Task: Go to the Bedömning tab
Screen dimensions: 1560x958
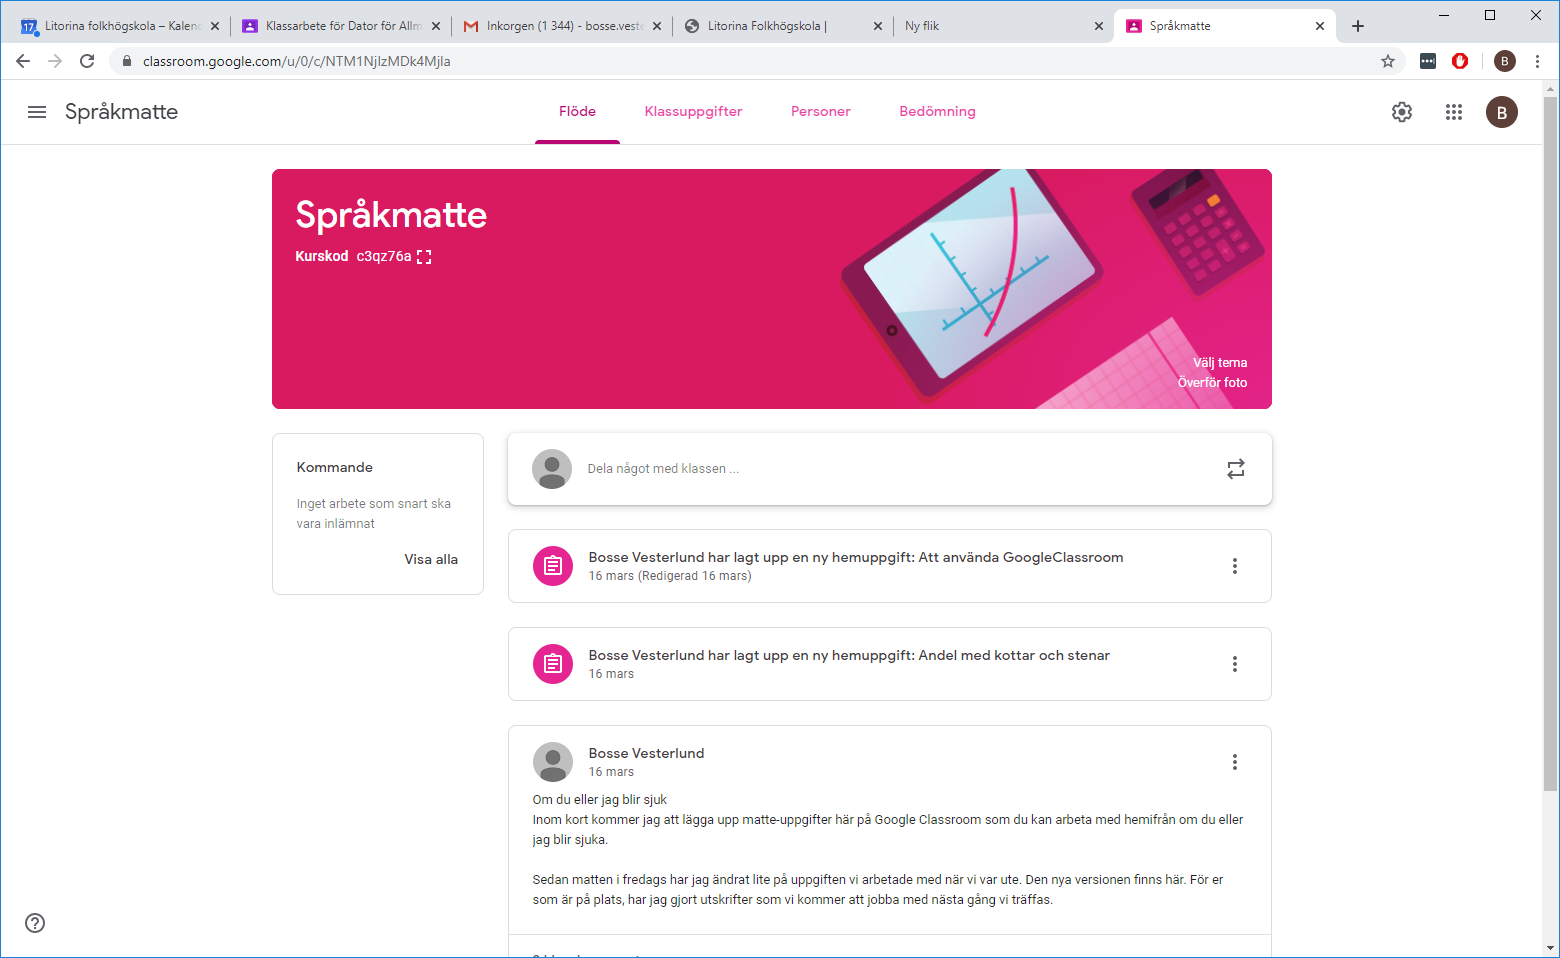Action: 937,112
